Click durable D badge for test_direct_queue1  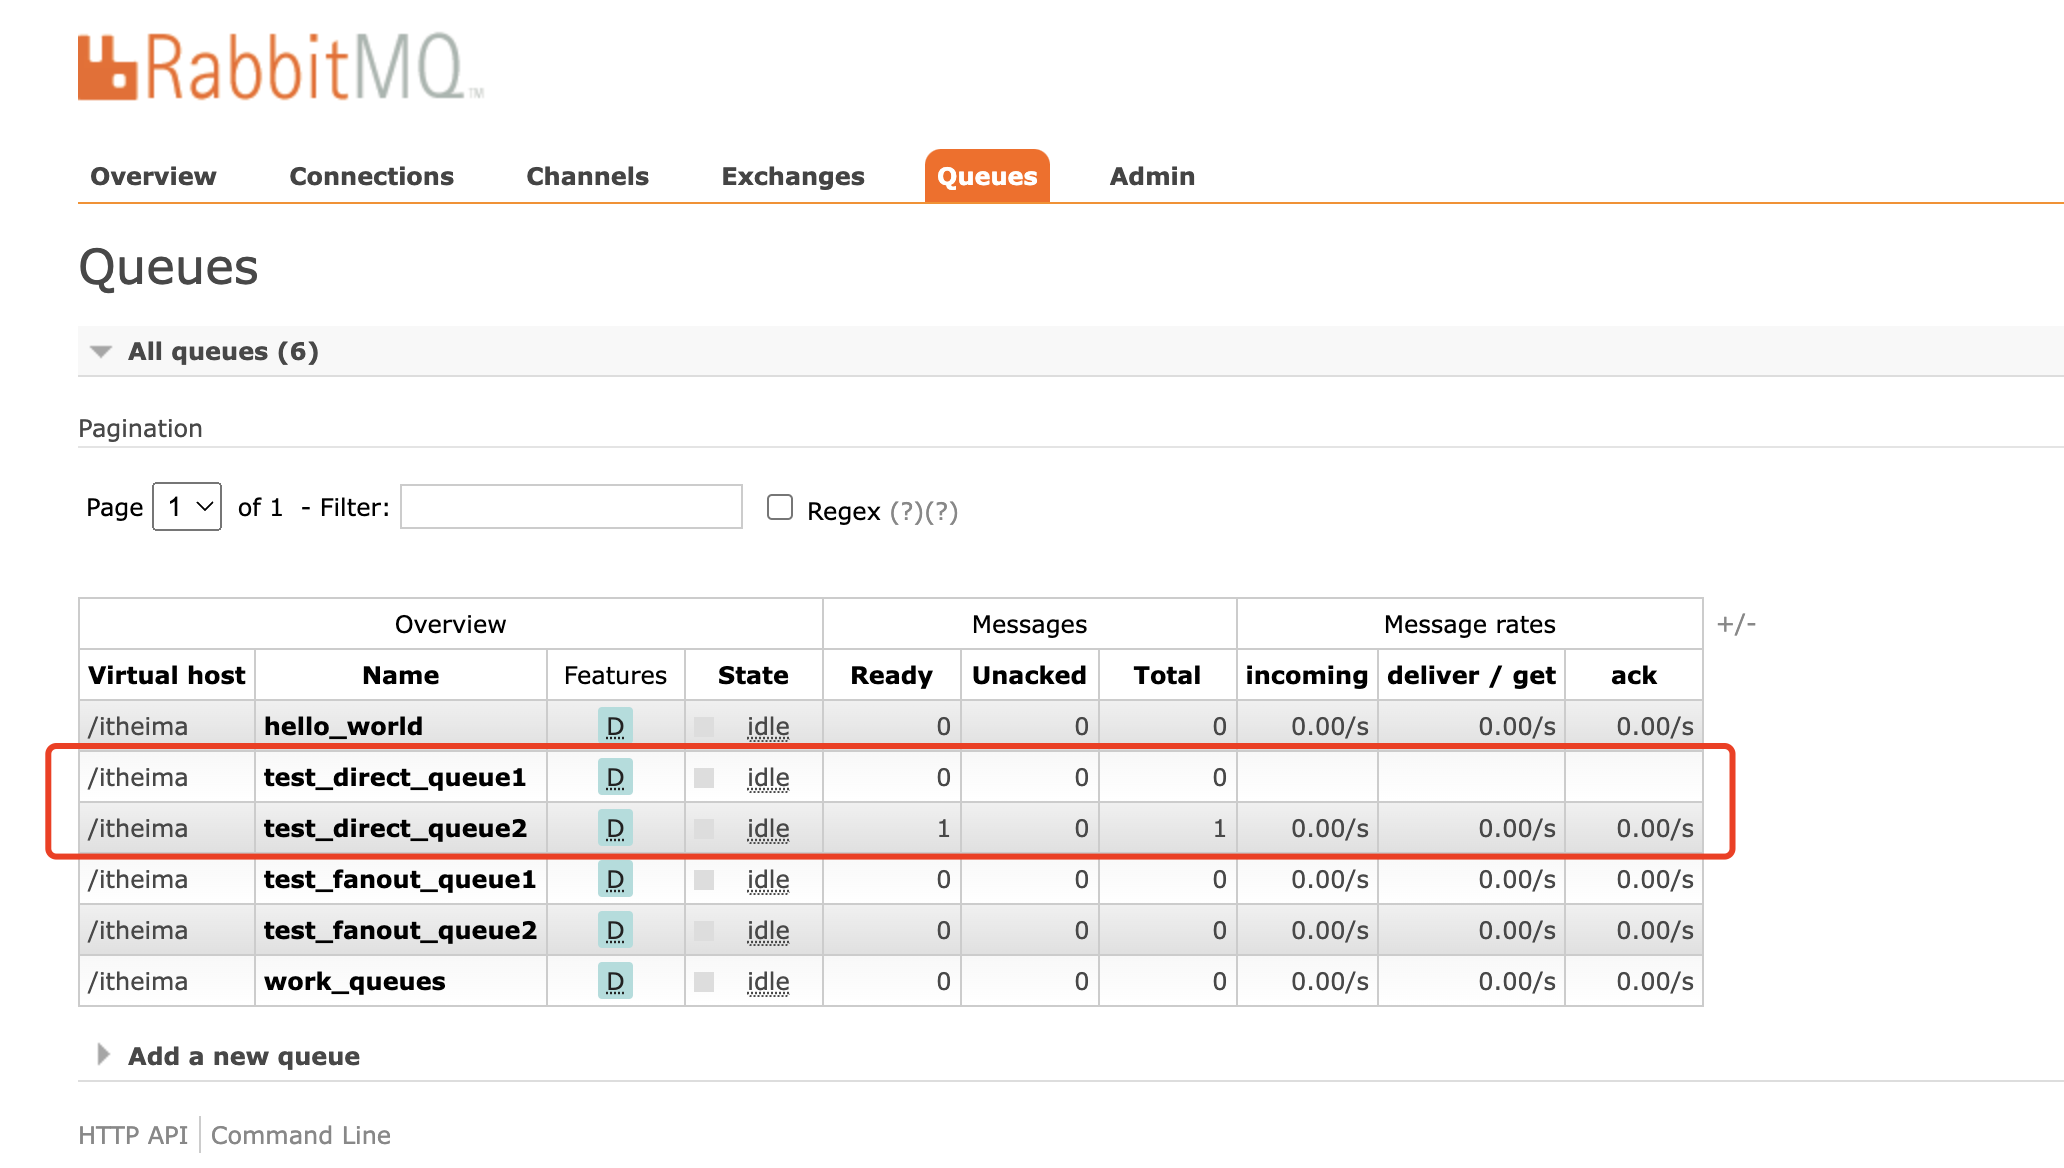tap(615, 777)
